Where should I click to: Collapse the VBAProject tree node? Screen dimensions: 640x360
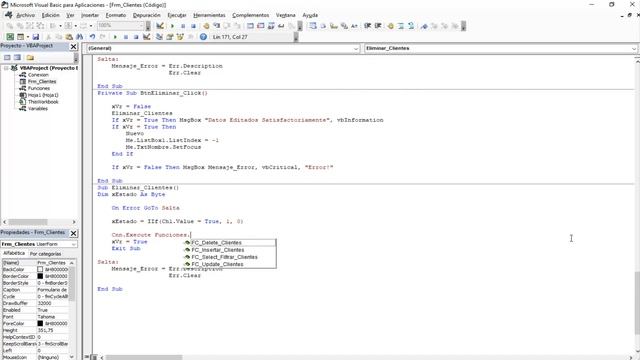[x=6, y=68]
